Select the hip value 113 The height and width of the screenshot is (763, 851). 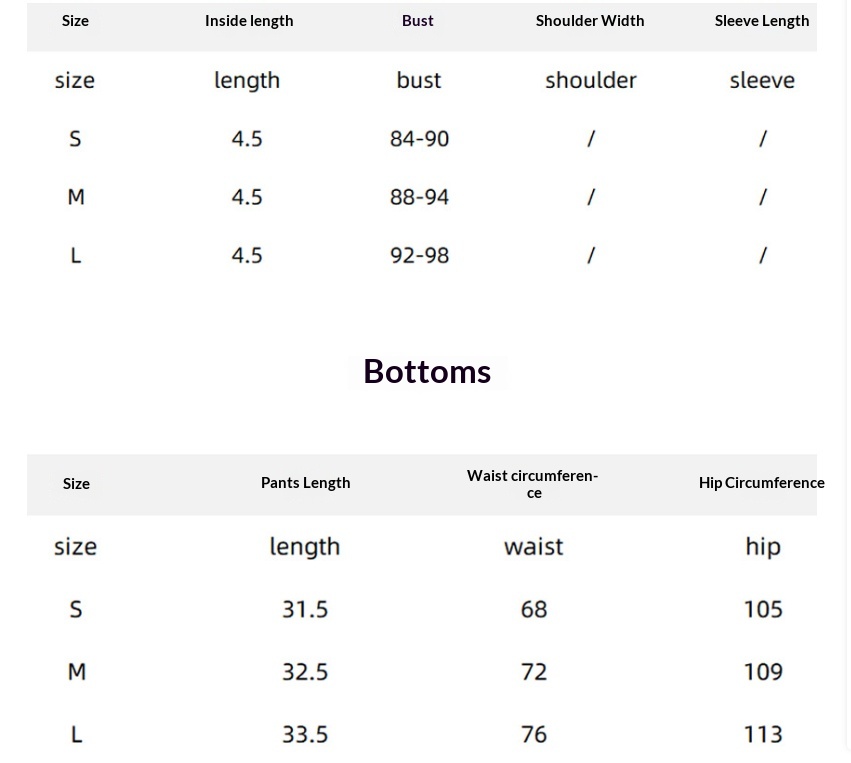(763, 734)
